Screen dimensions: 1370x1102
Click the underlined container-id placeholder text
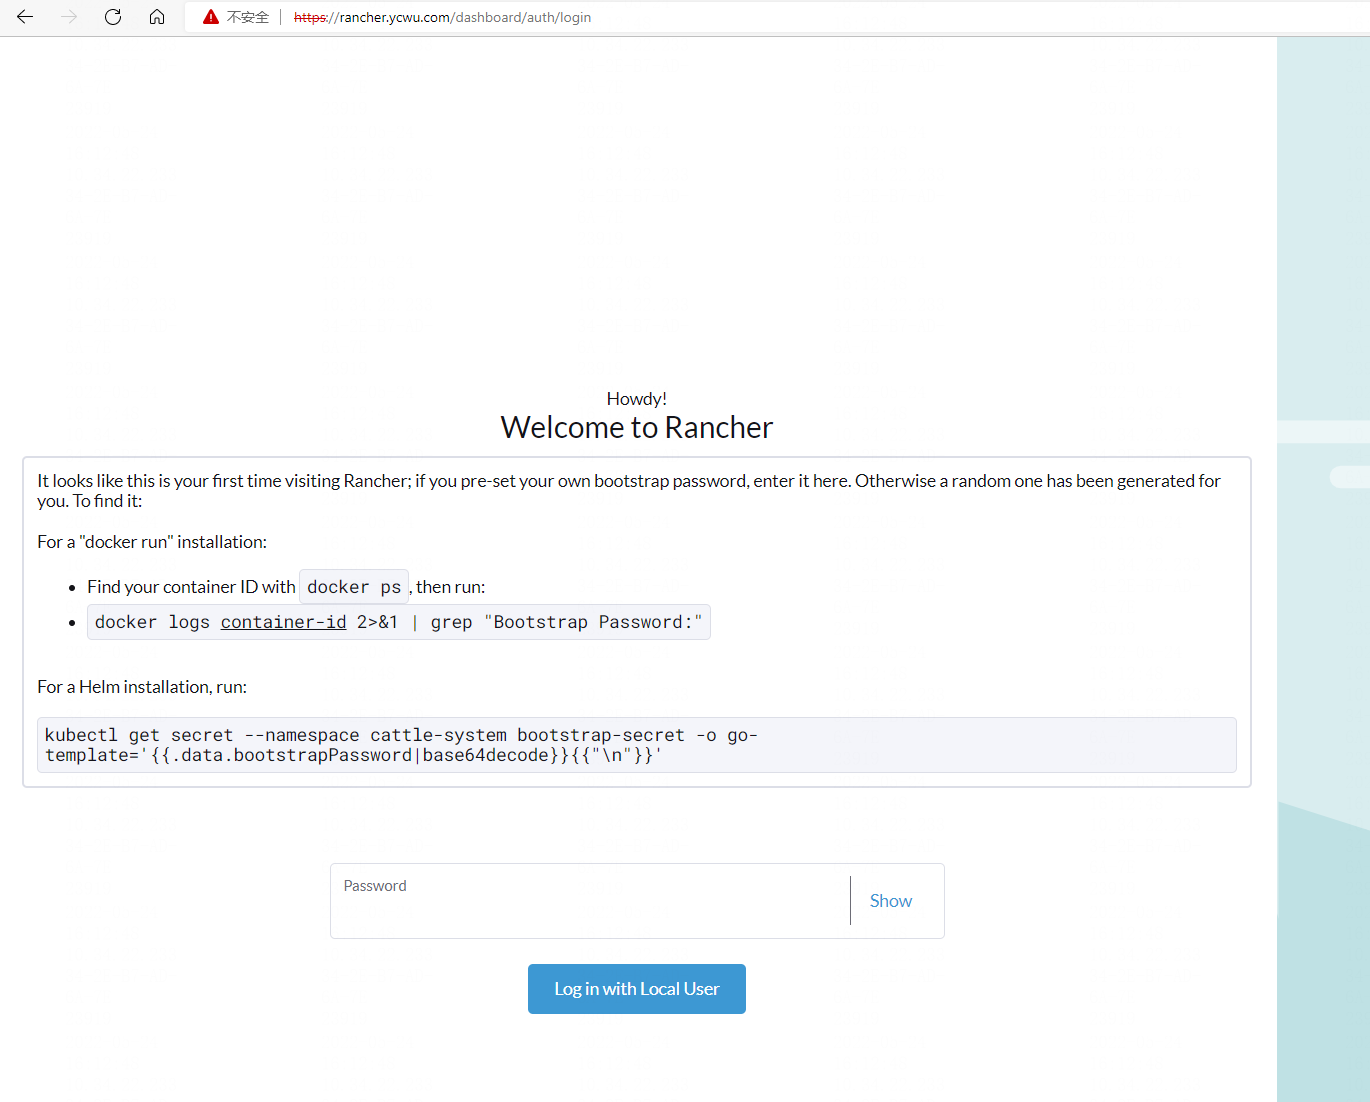[x=283, y=621]
